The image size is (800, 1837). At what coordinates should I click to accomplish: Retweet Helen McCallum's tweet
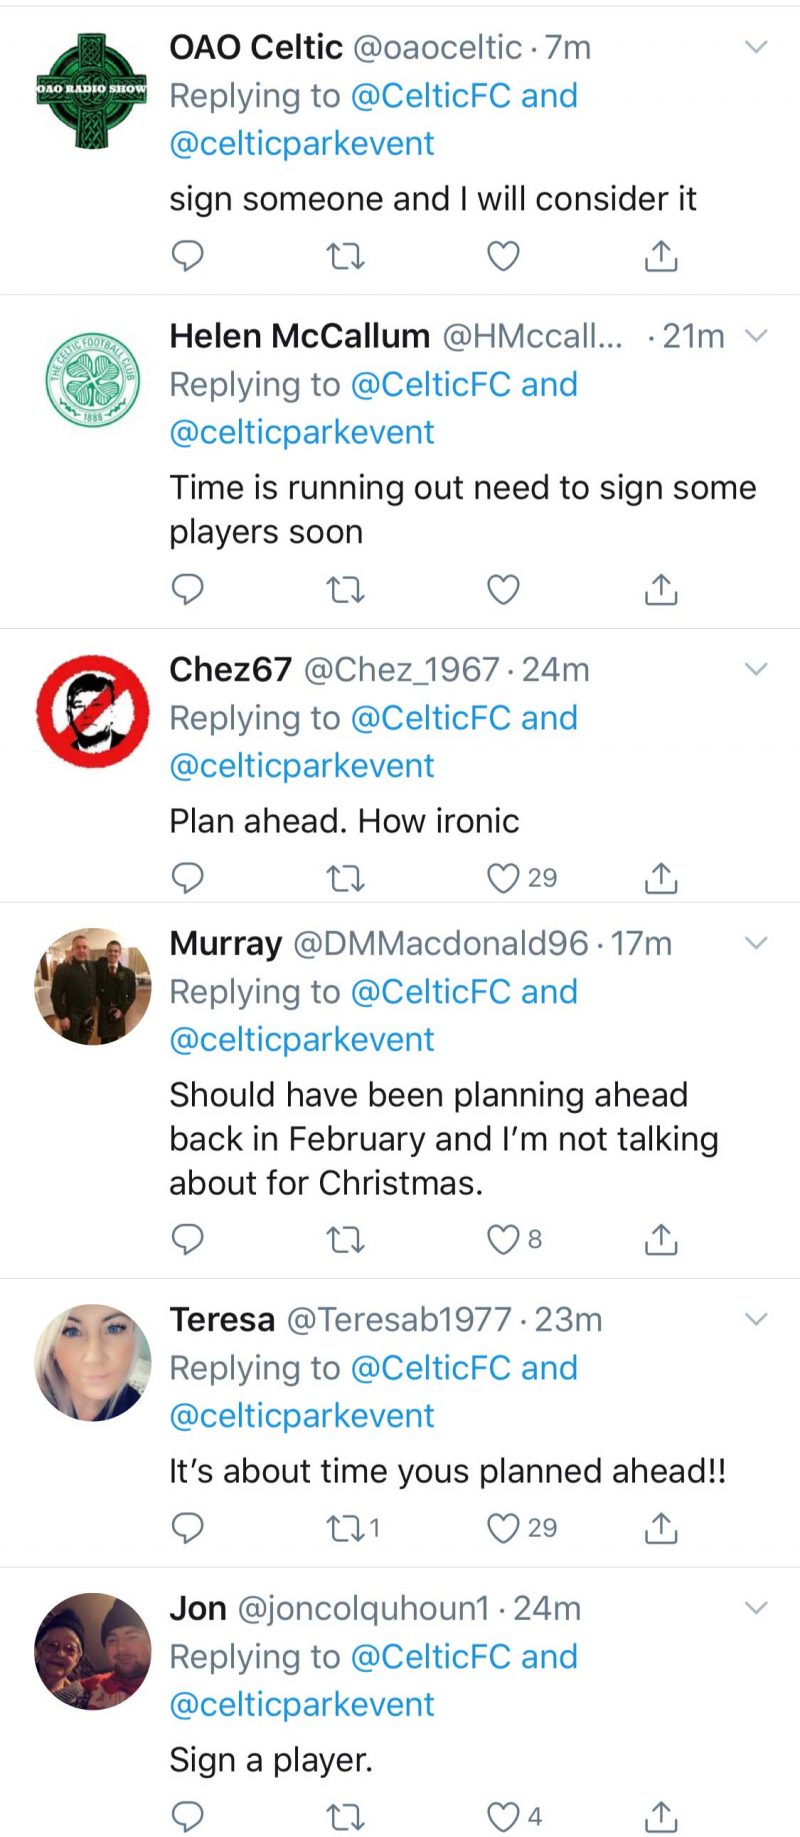345,590
